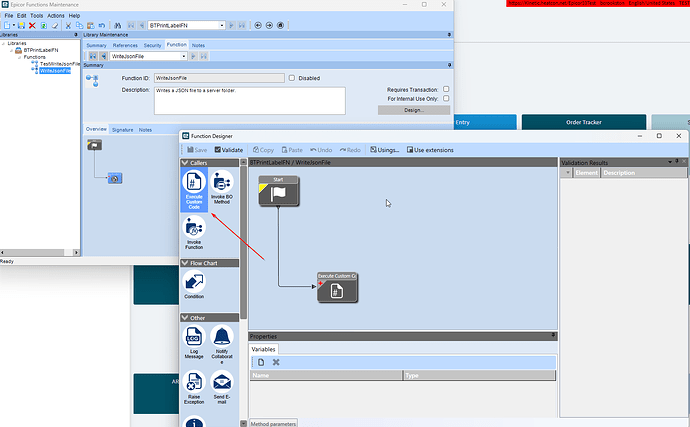The height and width of the screenshot is (427, 690).
Task: Click the Description text field
Action: pyautogui.click(x=250, y=101)
